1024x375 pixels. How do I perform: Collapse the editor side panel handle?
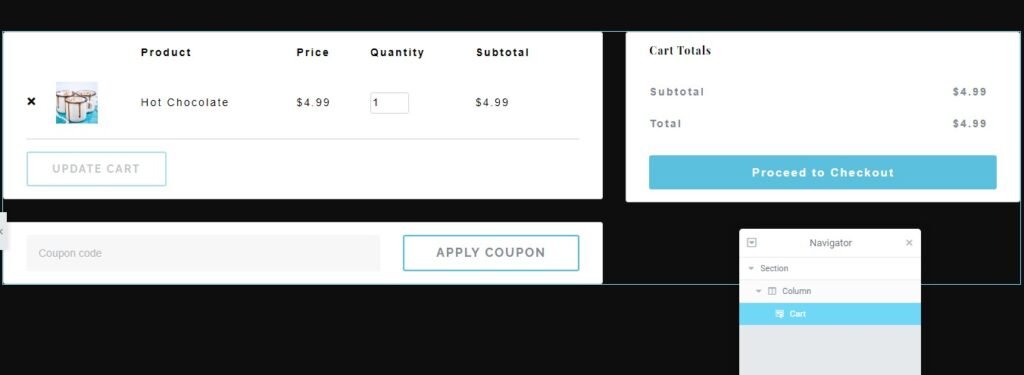click(x=3, y=231)
